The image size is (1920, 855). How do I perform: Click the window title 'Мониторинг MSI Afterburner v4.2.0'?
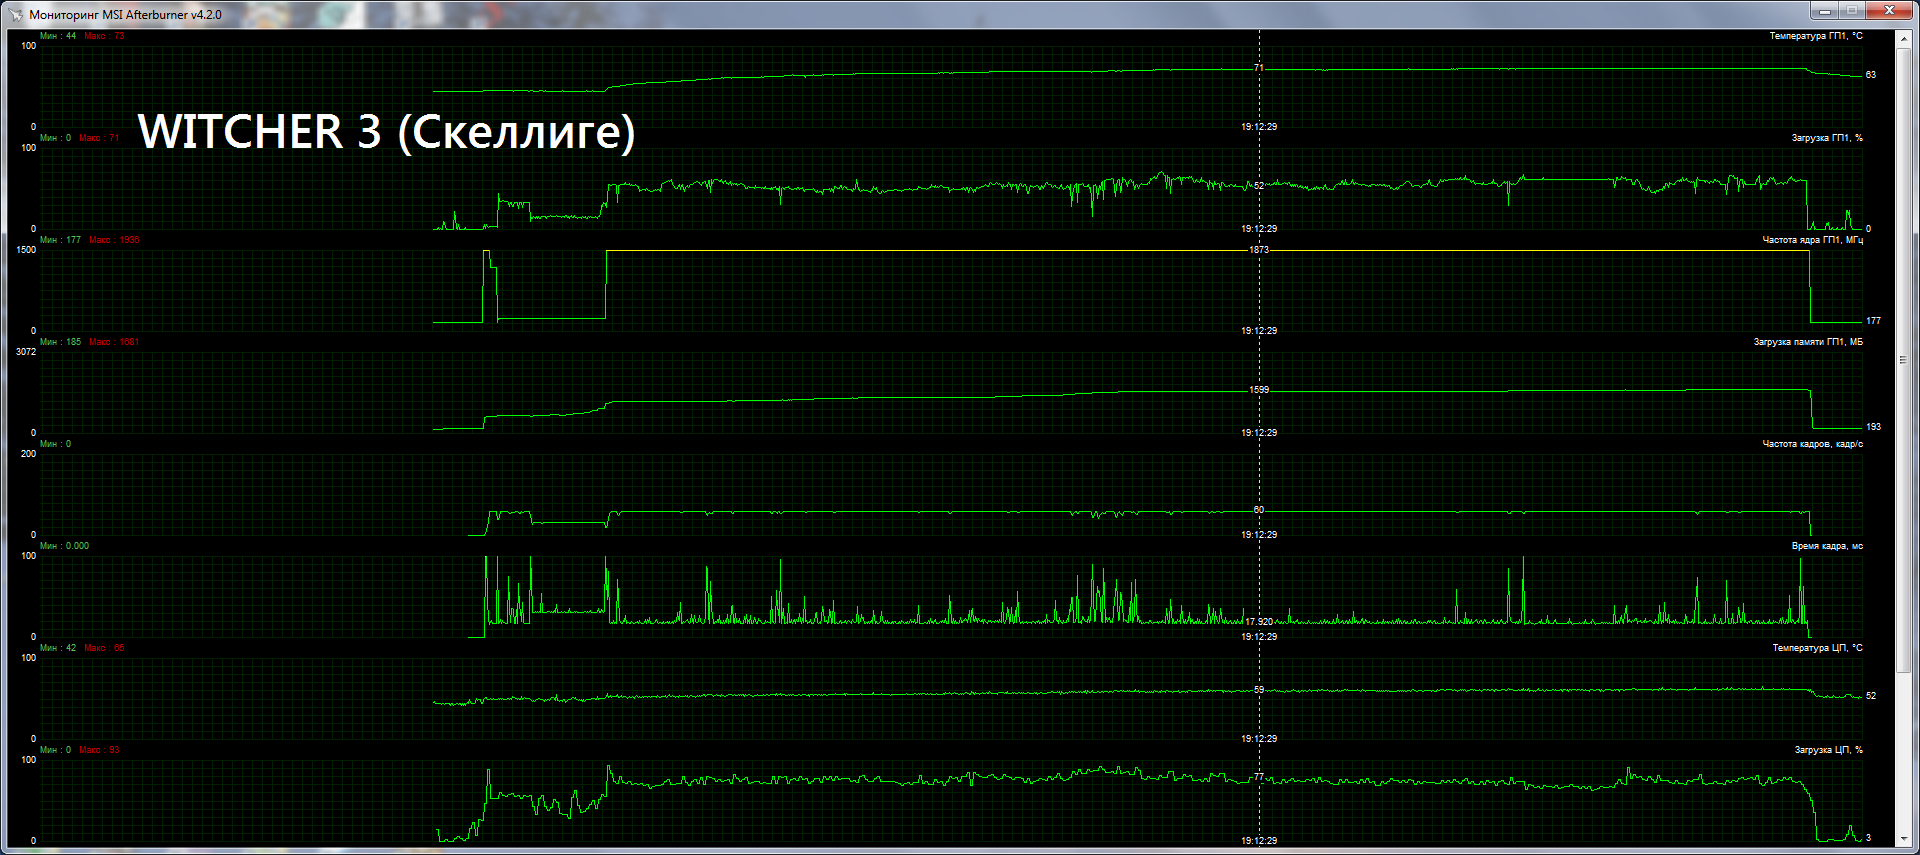pyautogui.click(x=126, y=14)
